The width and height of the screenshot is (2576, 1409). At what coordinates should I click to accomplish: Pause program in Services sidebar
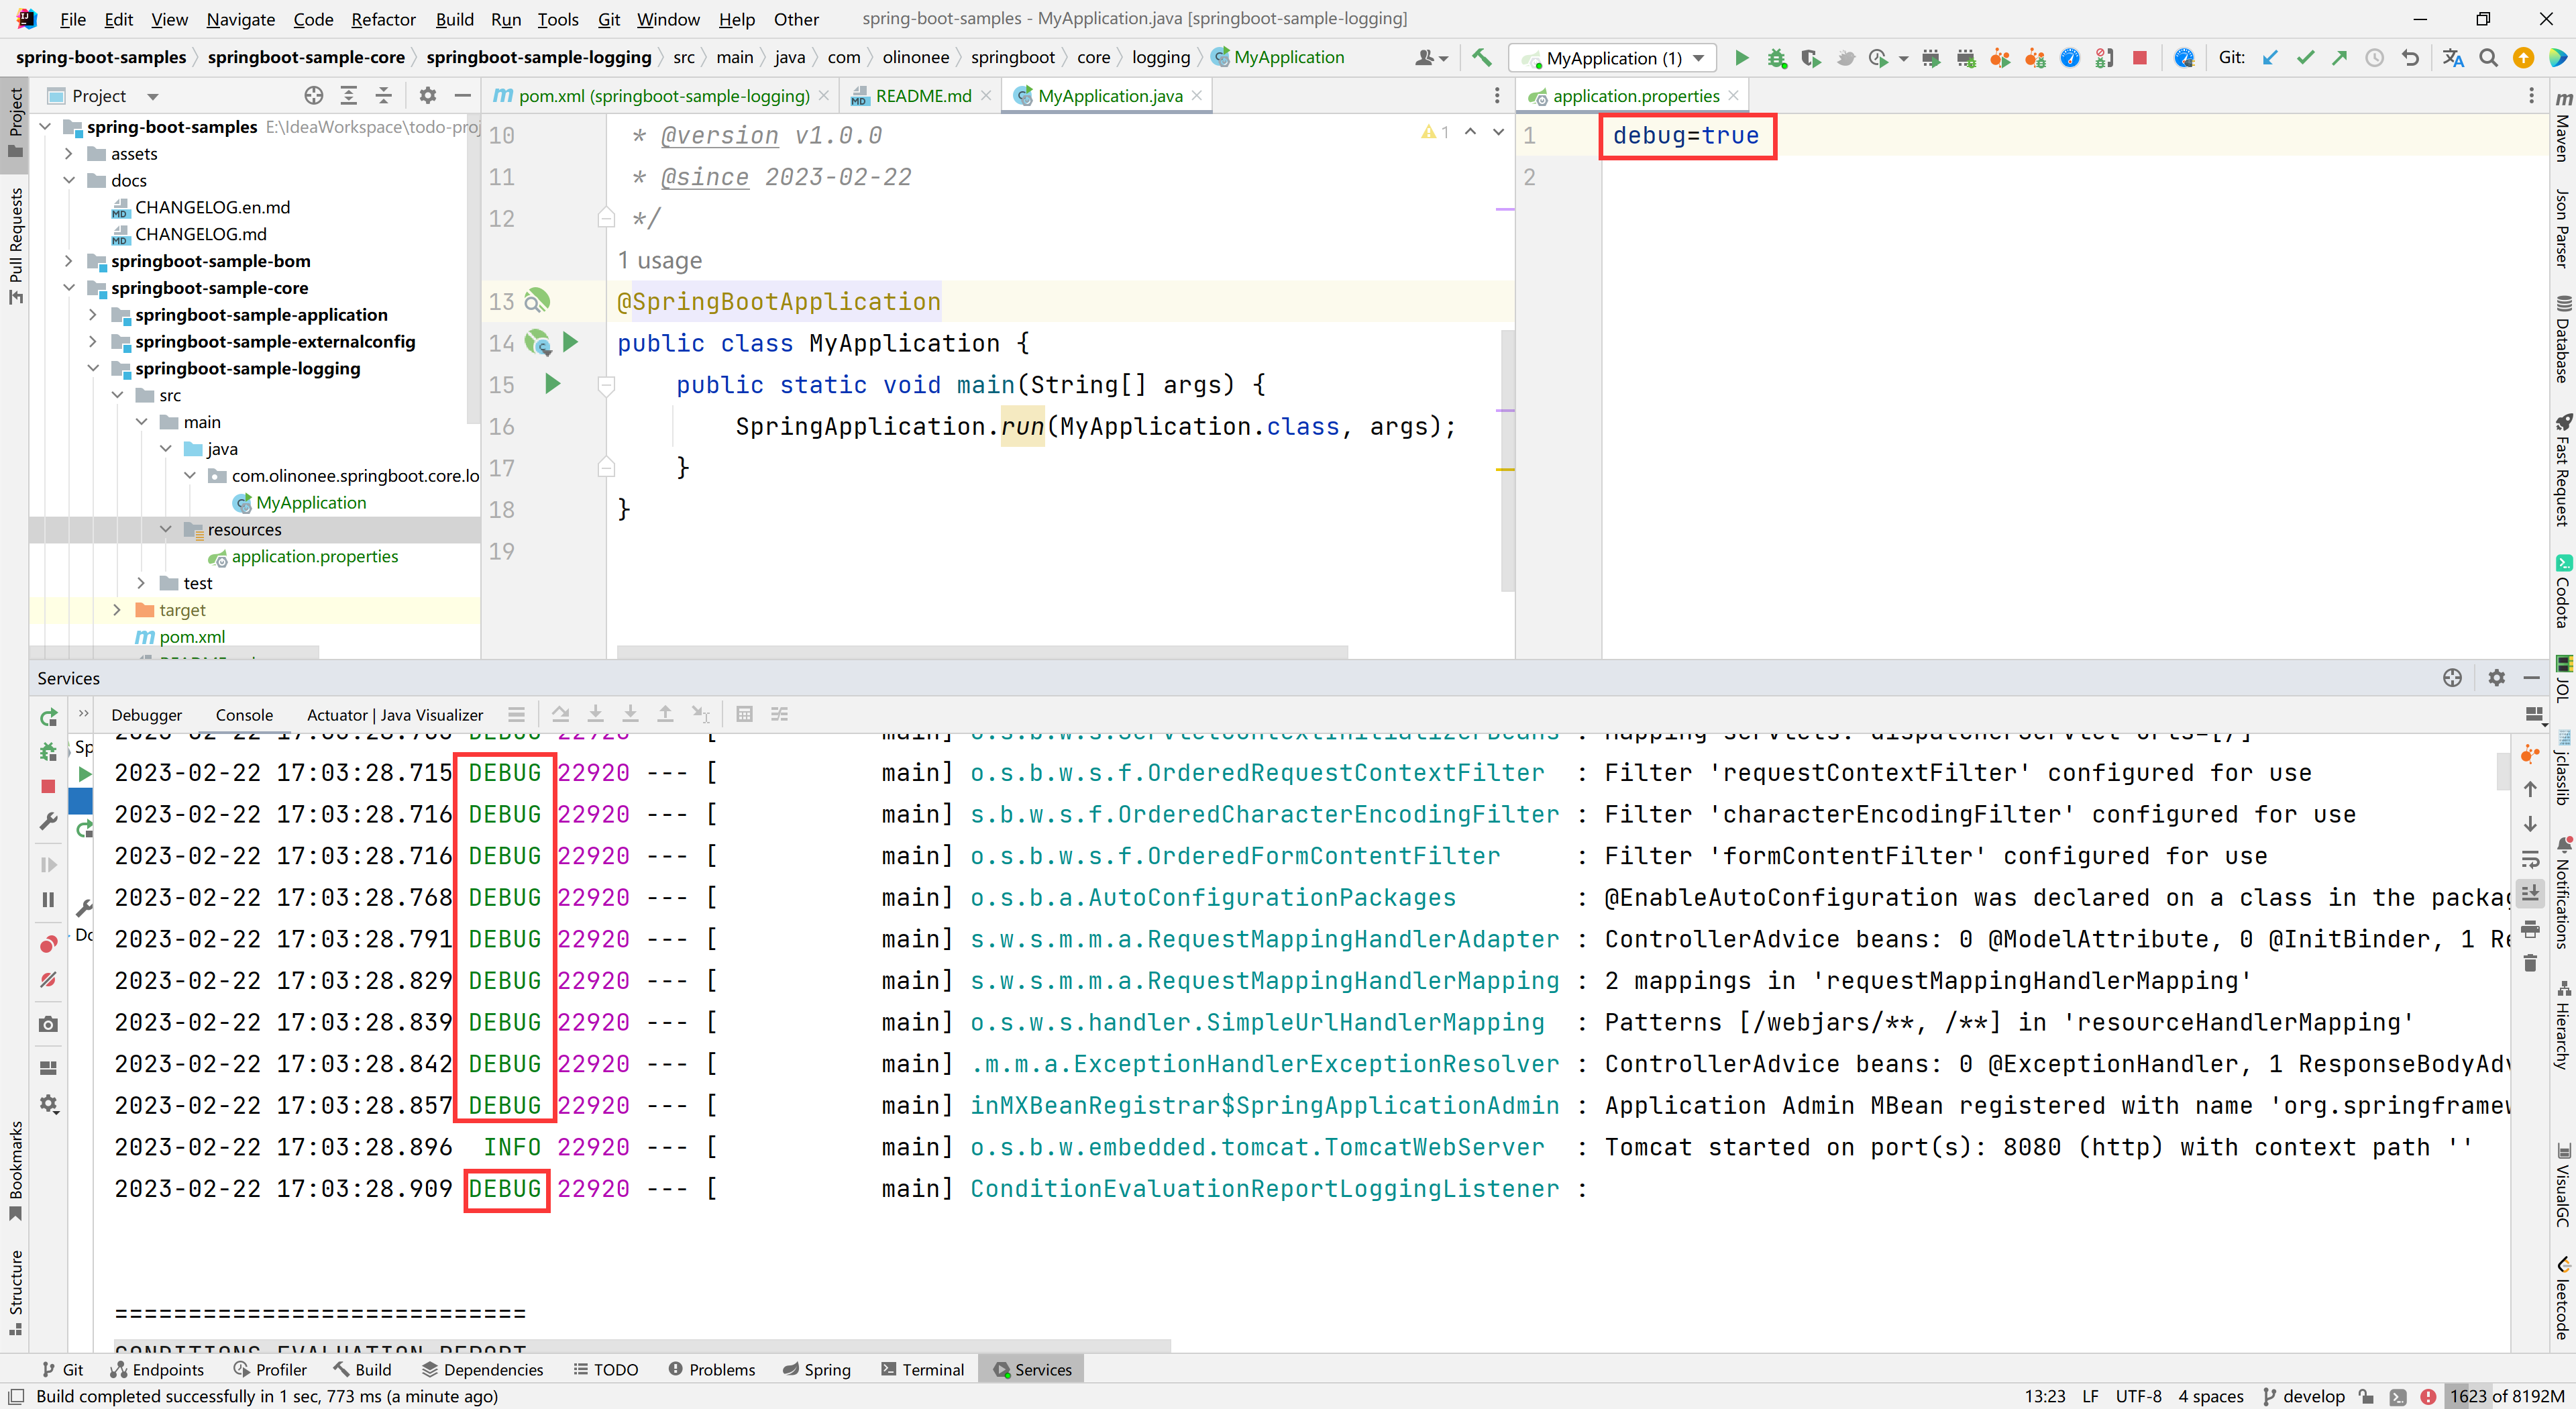pyautogui.click(x=48, y=900)
